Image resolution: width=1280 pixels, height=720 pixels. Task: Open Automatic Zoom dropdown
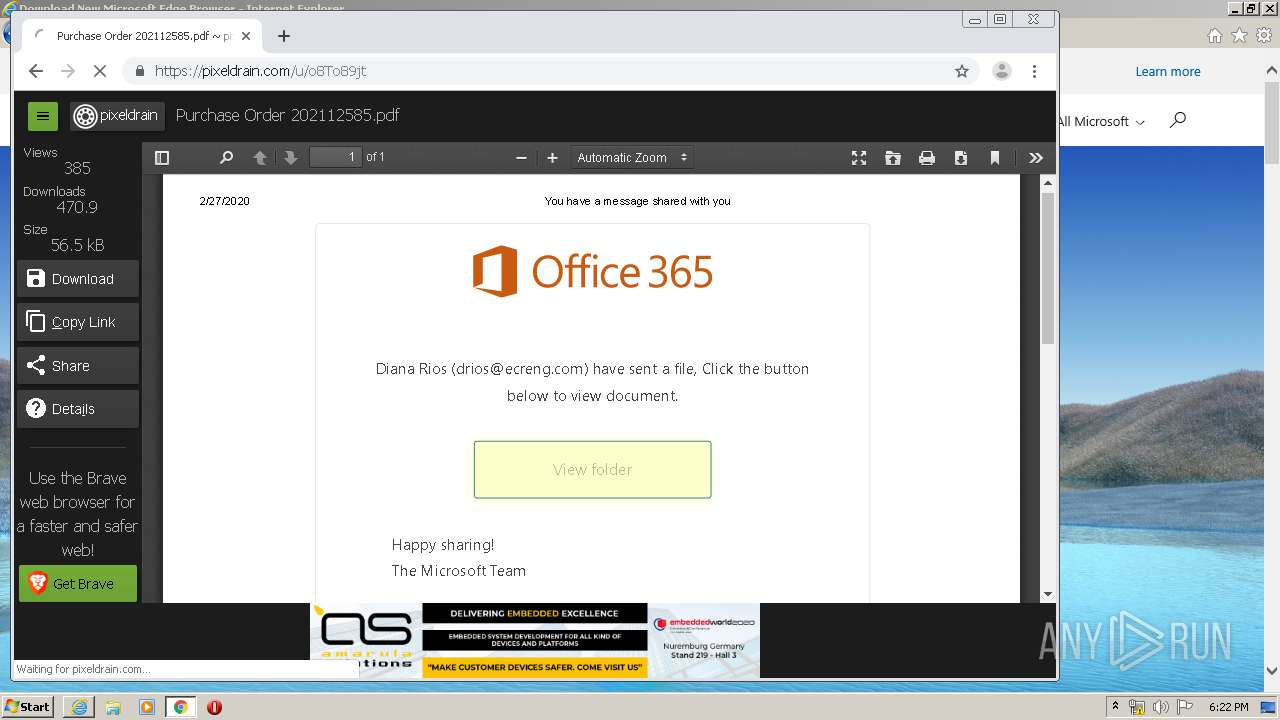coord(632,158)
